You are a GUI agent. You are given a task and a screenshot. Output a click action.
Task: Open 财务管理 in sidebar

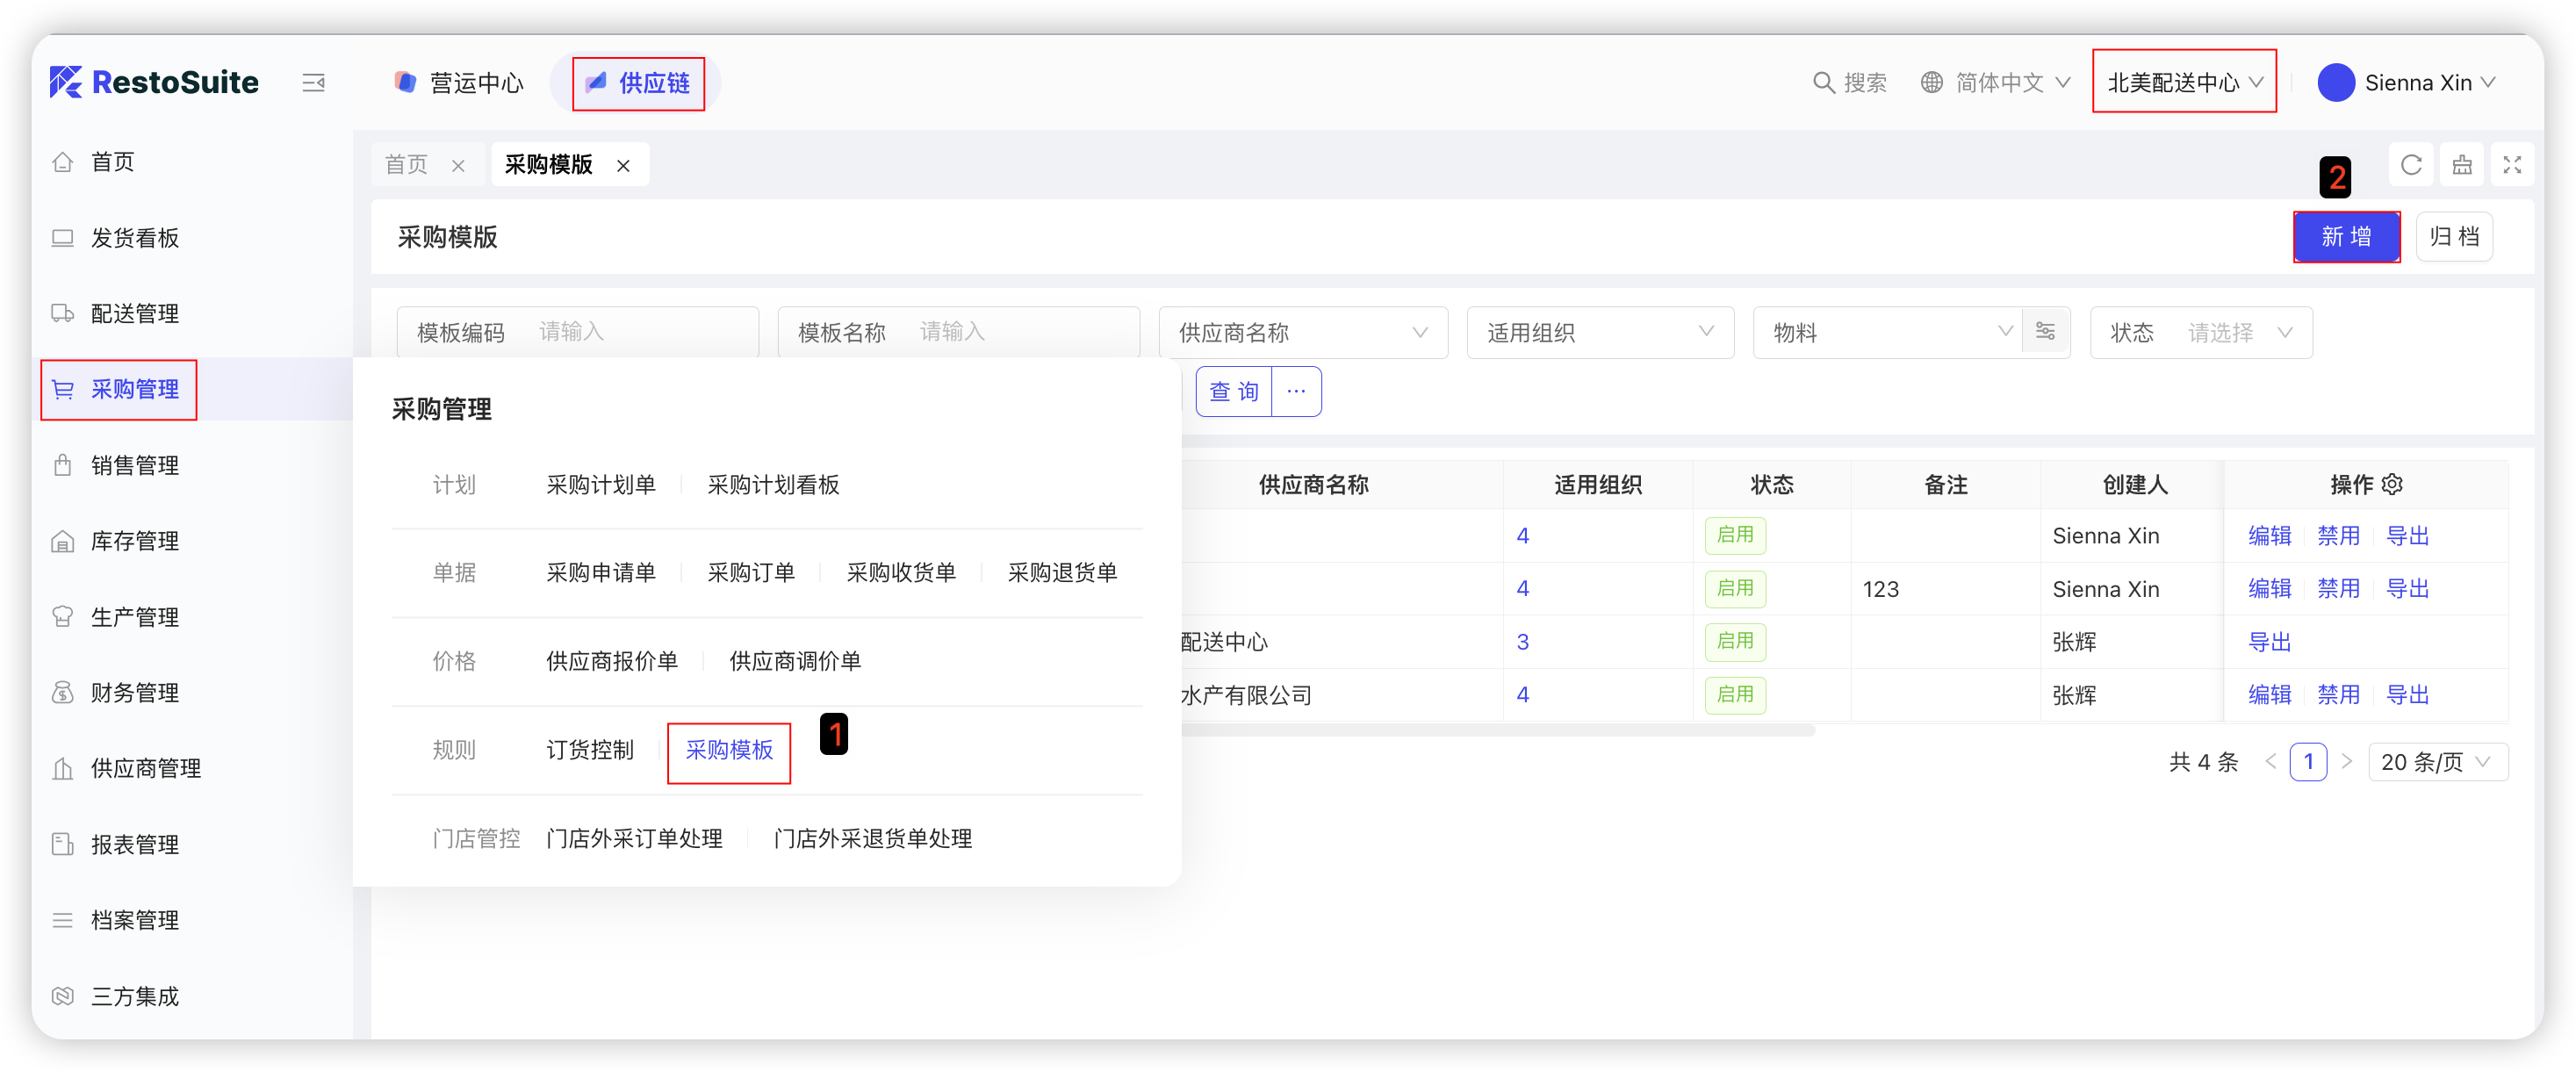(135, 693)
